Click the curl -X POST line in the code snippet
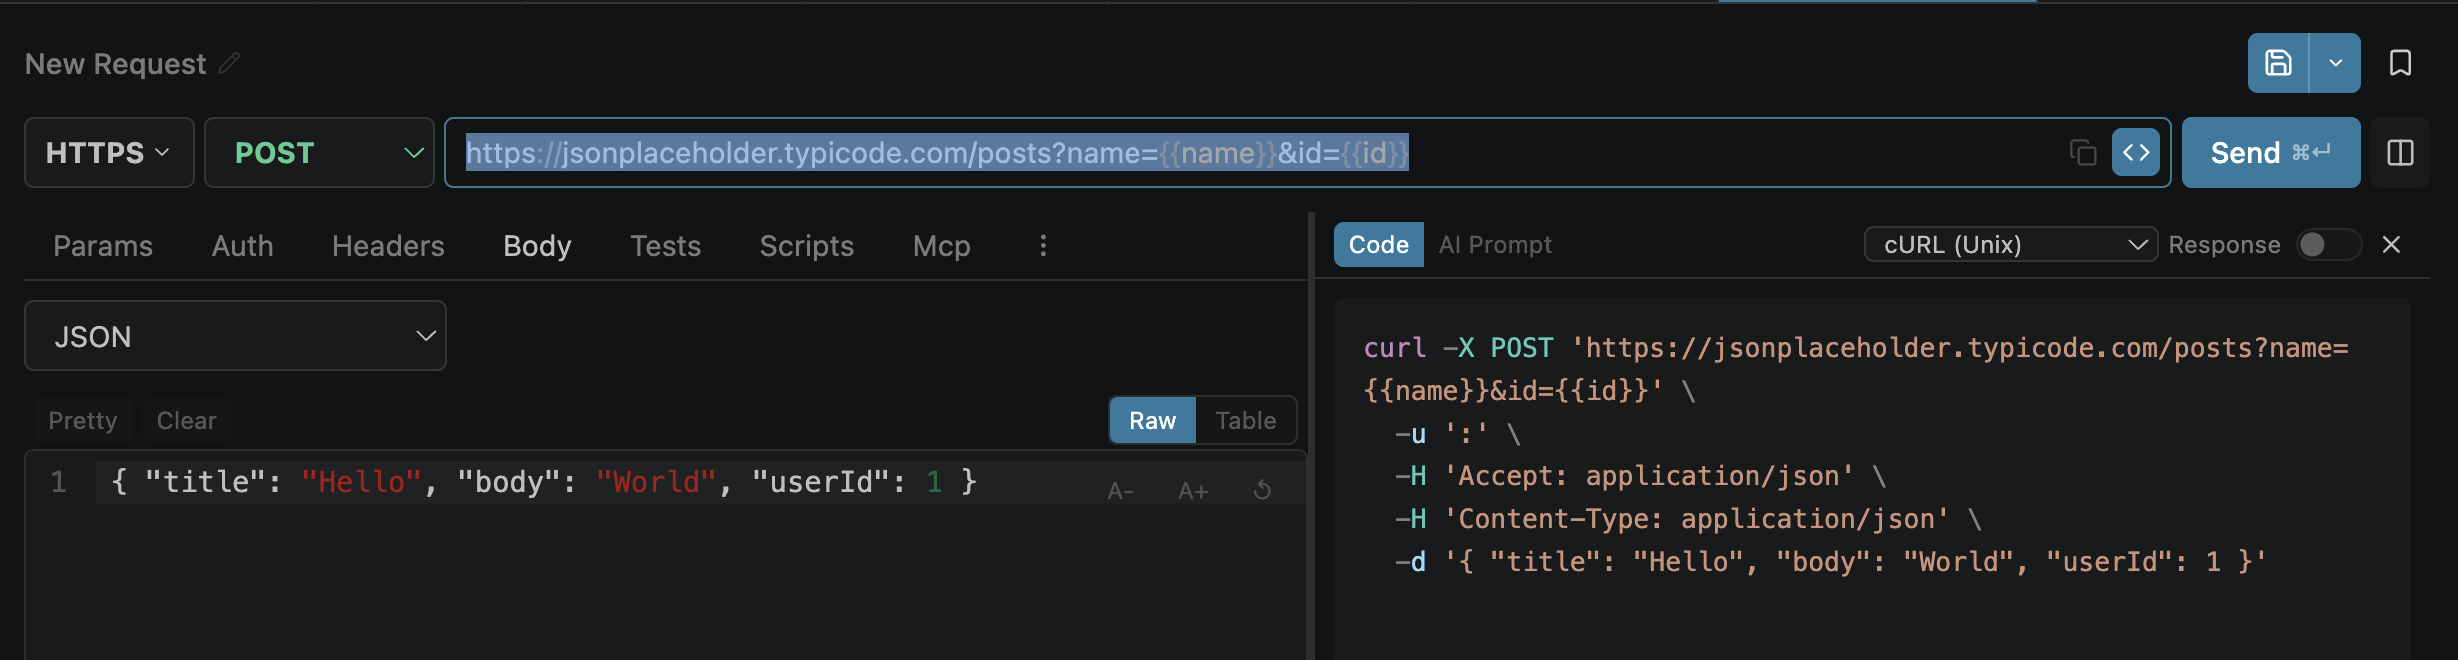Screen dimensions: 2458x660 tap(1856, 348)
